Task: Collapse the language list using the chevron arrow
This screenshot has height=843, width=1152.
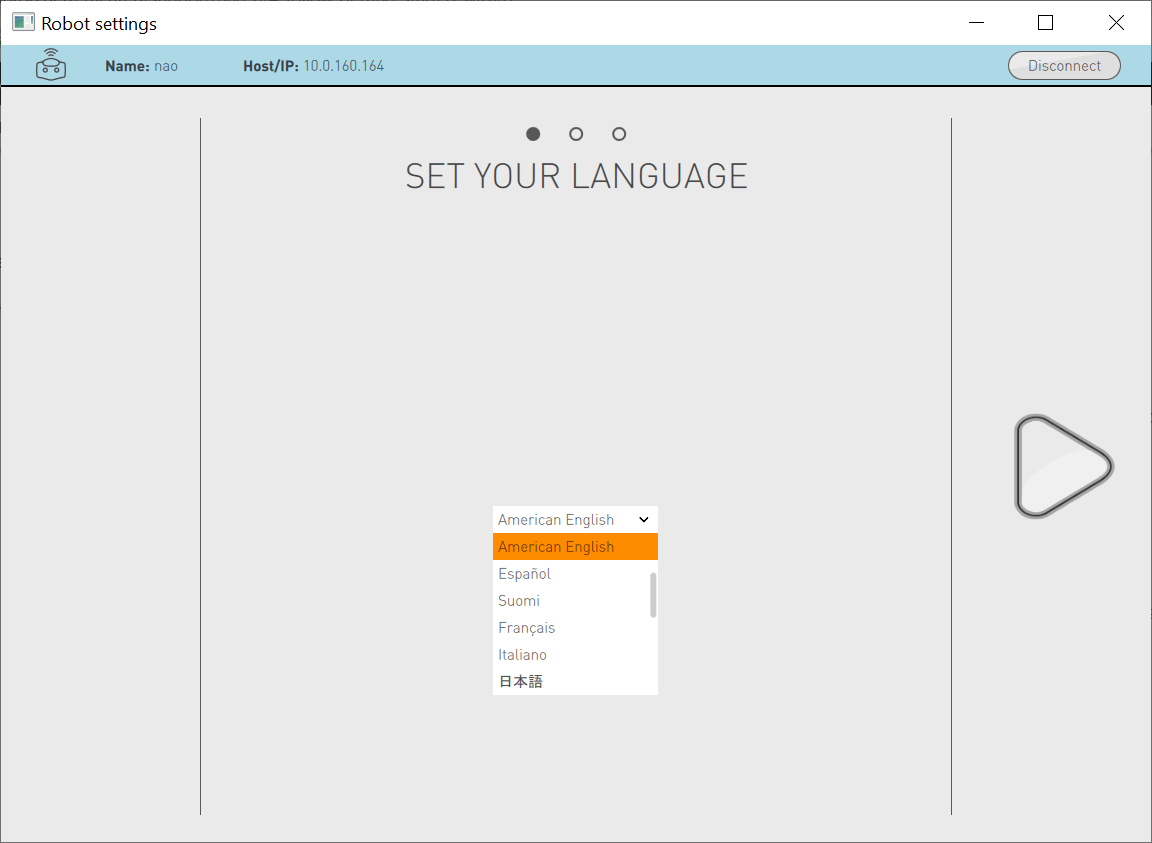Action: click(644, 520)
